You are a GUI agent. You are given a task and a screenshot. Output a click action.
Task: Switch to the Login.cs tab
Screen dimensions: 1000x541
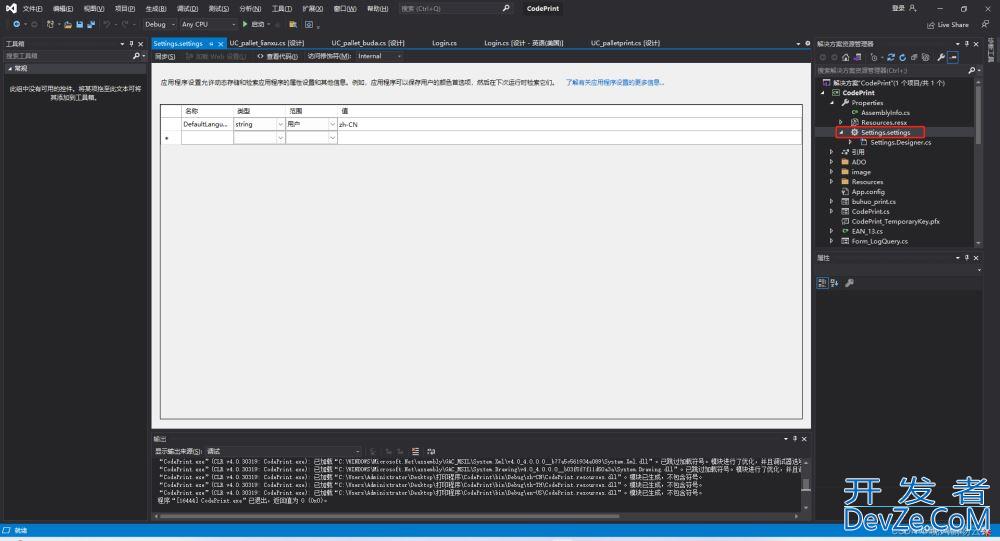(444, 43)
